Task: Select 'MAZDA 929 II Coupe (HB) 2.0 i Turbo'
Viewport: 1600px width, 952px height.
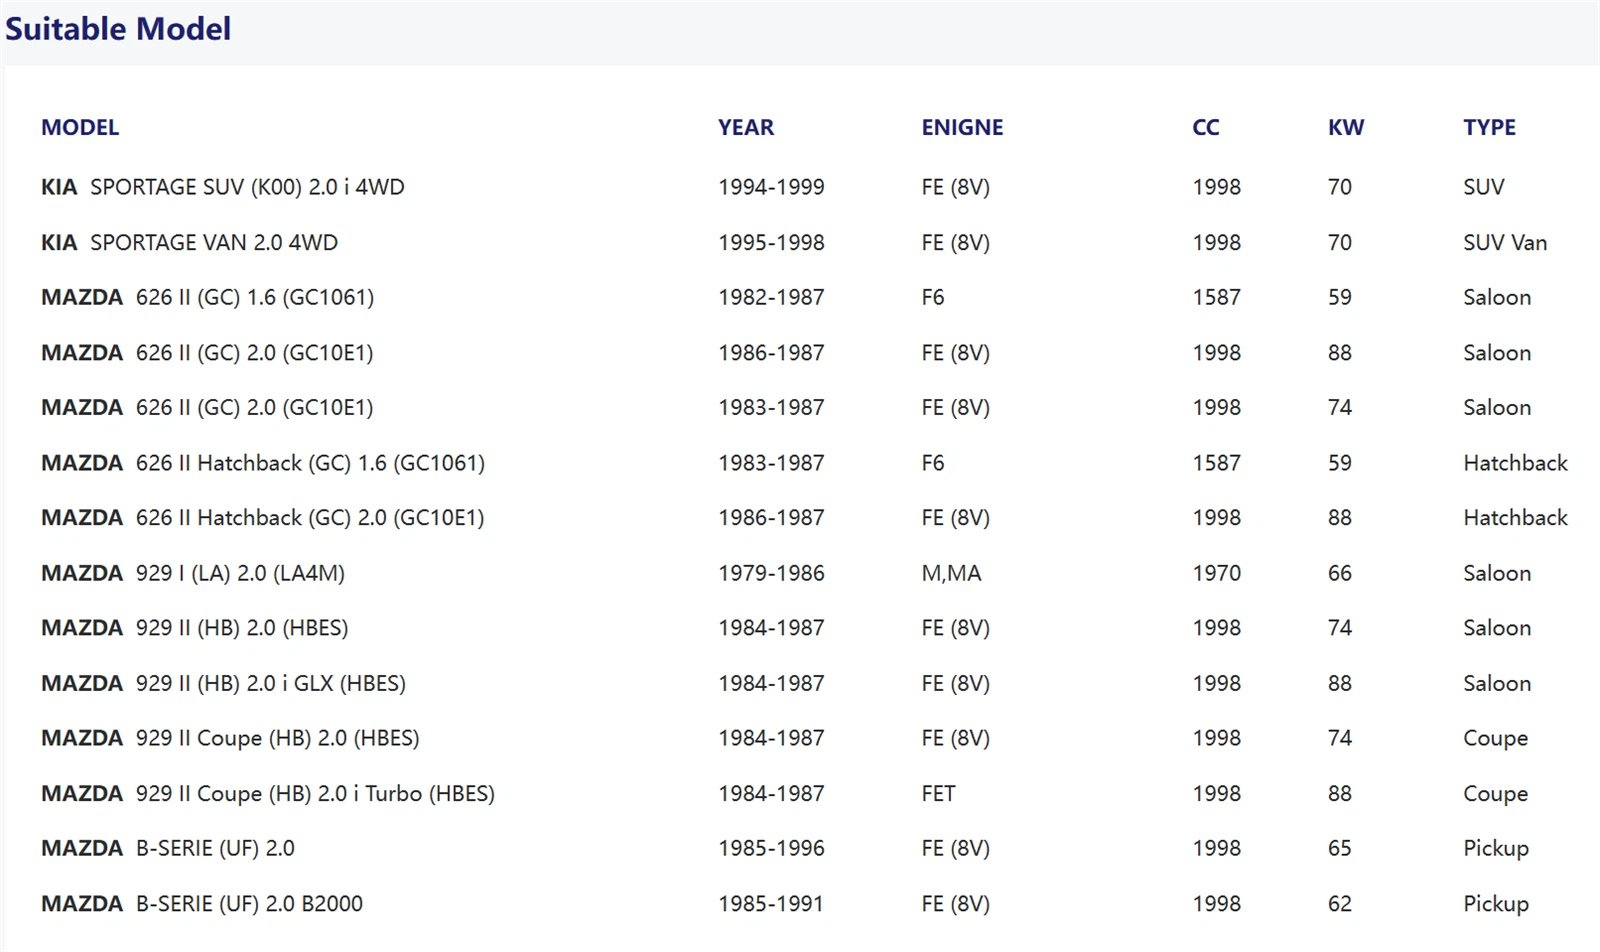Action: click(x=268, y=793)
